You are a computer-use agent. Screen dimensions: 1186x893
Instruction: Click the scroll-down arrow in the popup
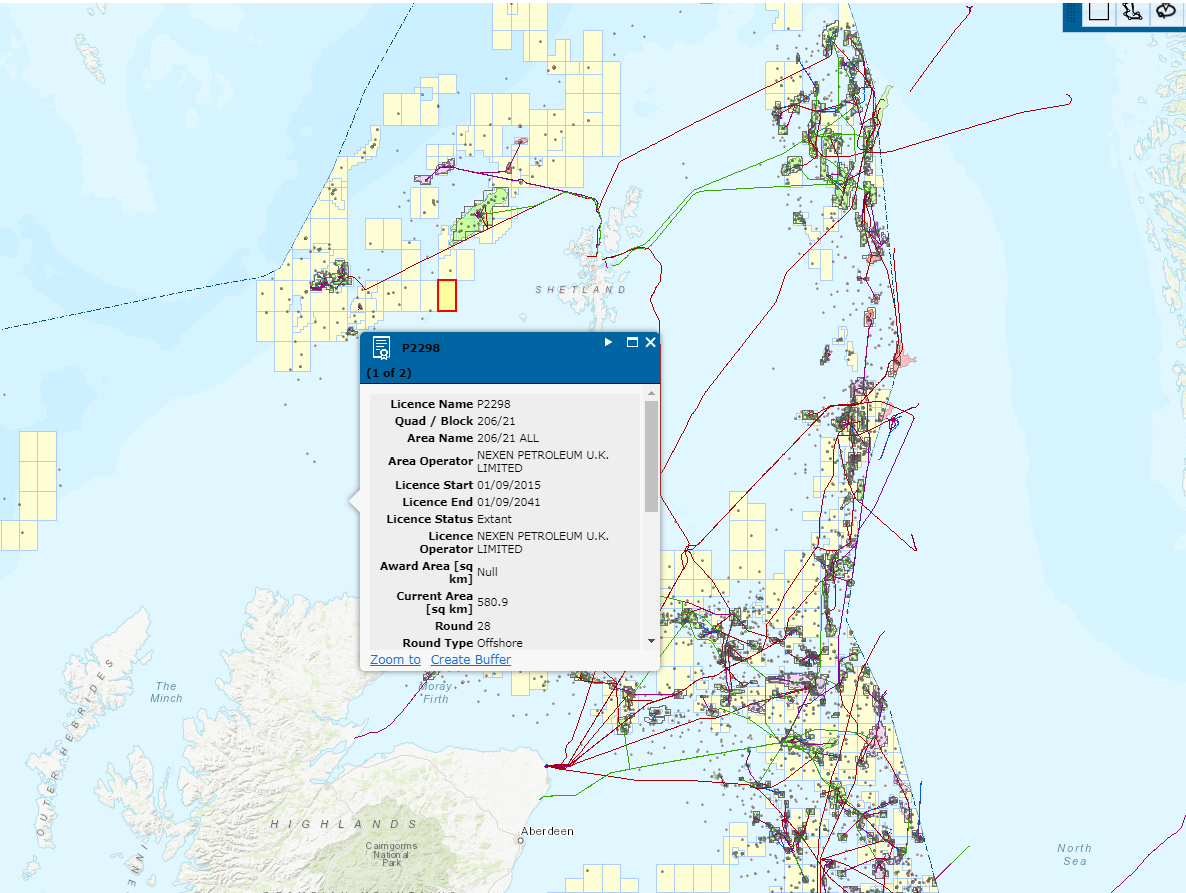[650, 642]
